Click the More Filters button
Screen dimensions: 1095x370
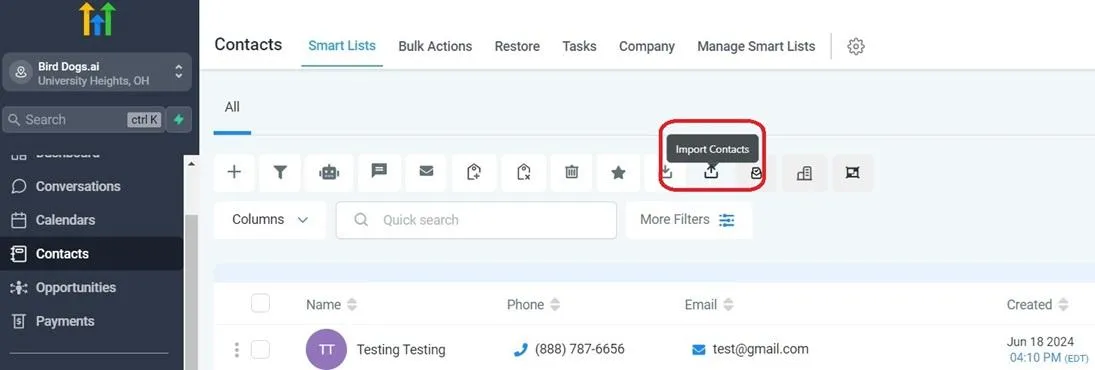pos(689,220)
